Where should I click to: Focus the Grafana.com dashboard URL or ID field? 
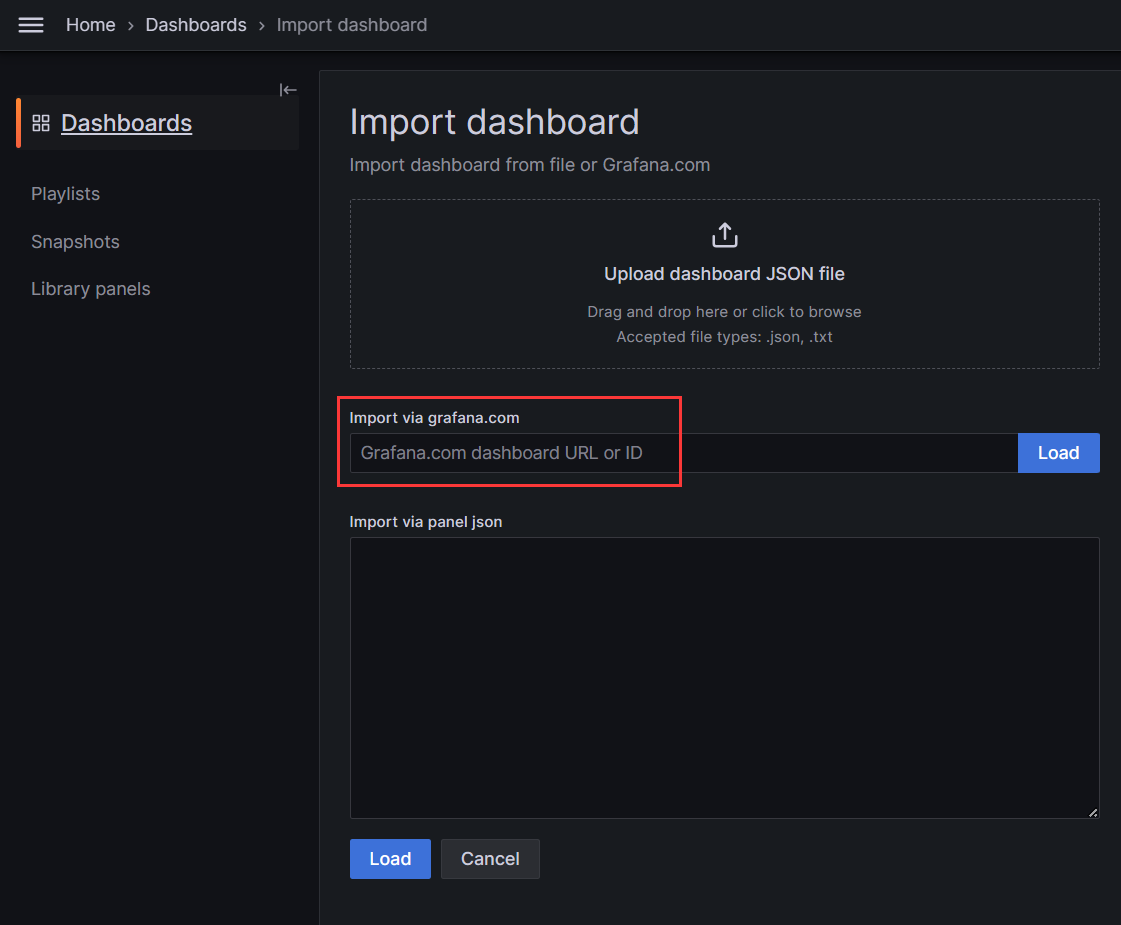pos(683,452)
